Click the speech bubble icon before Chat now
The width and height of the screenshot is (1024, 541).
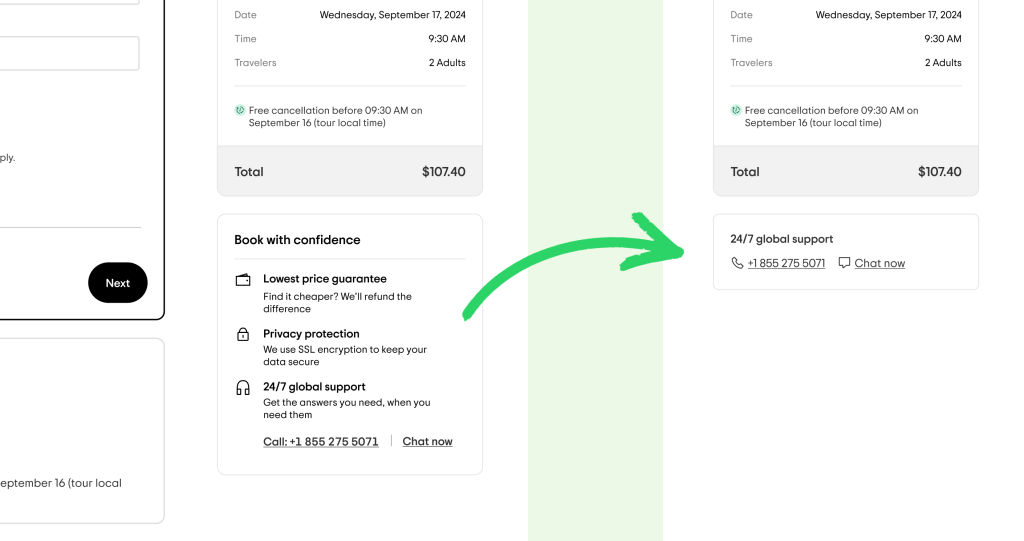click(844, 263)
